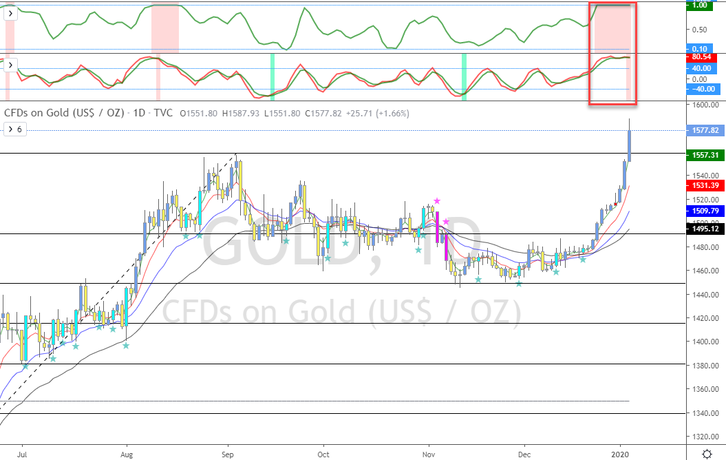The width and height of the screenshot is (726, 460).
Task: Click the CFDs on Gold symbol title
Action: point(64,113)
